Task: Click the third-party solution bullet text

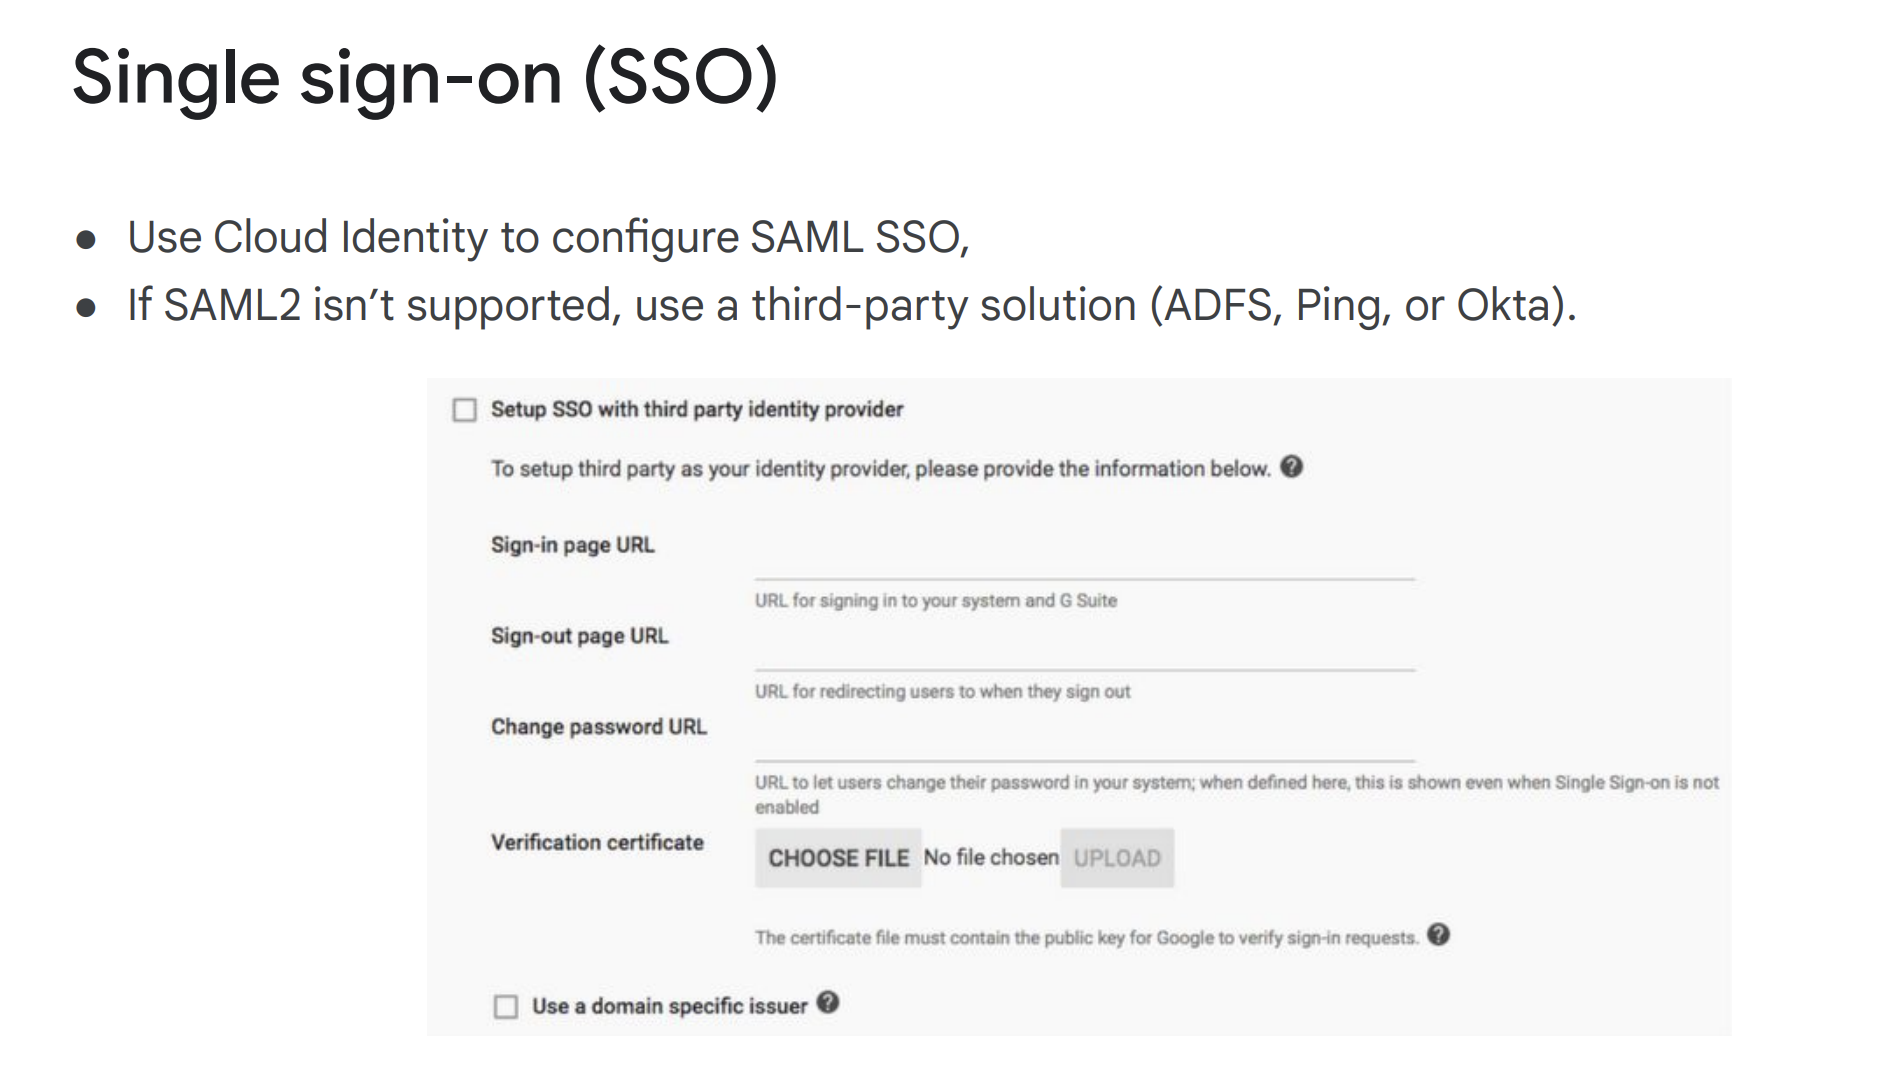Action: click(x=851, y=305)
